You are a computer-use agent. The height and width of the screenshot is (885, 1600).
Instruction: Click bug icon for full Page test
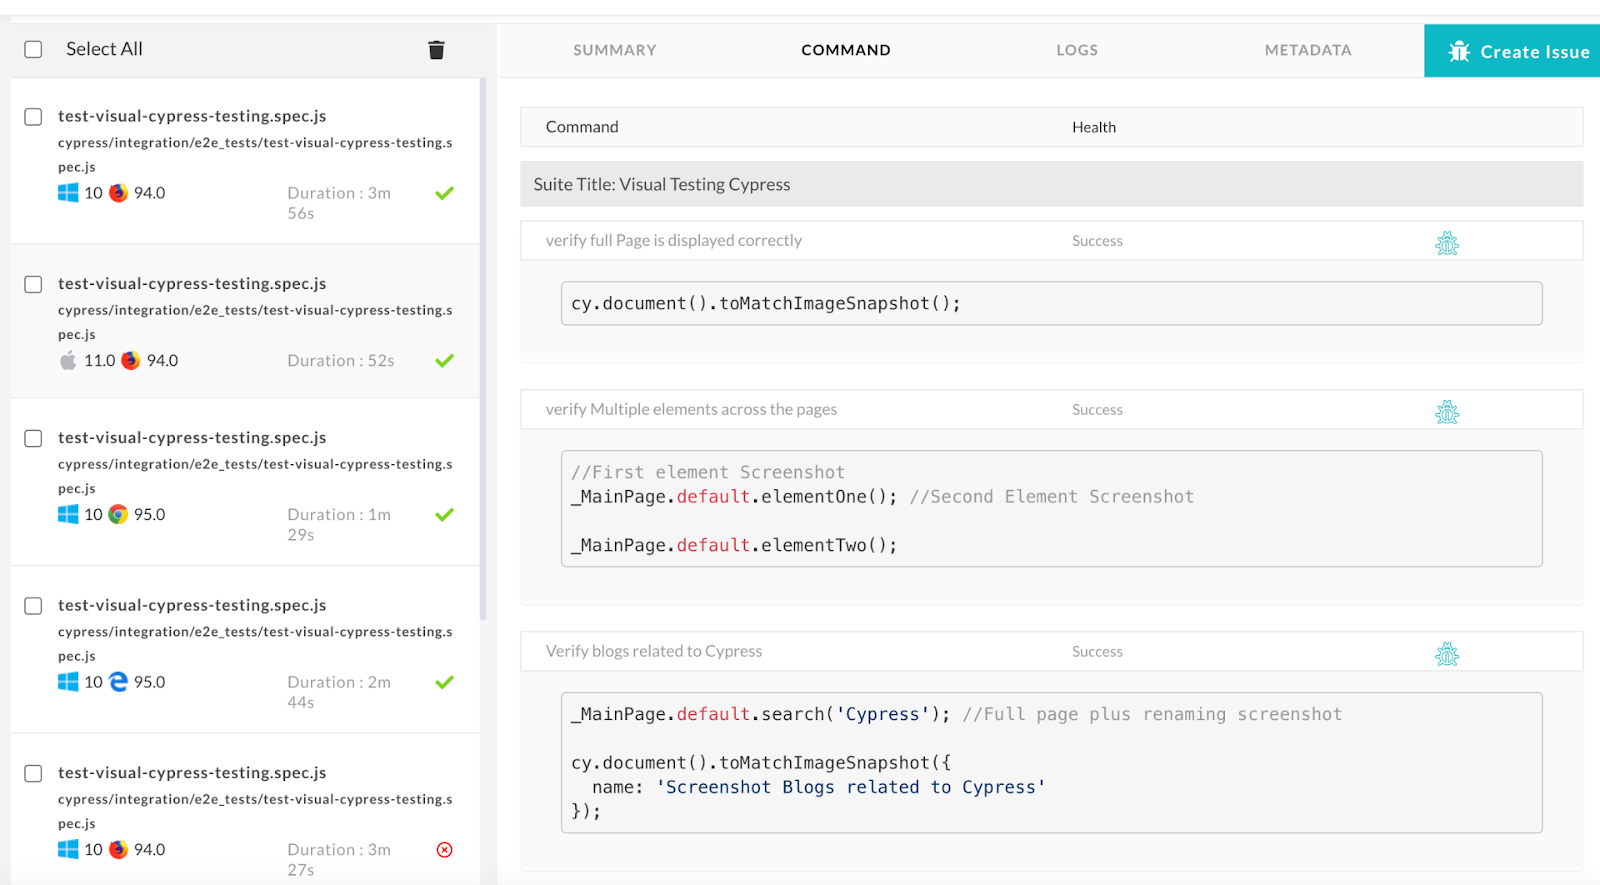[1446, 243]
